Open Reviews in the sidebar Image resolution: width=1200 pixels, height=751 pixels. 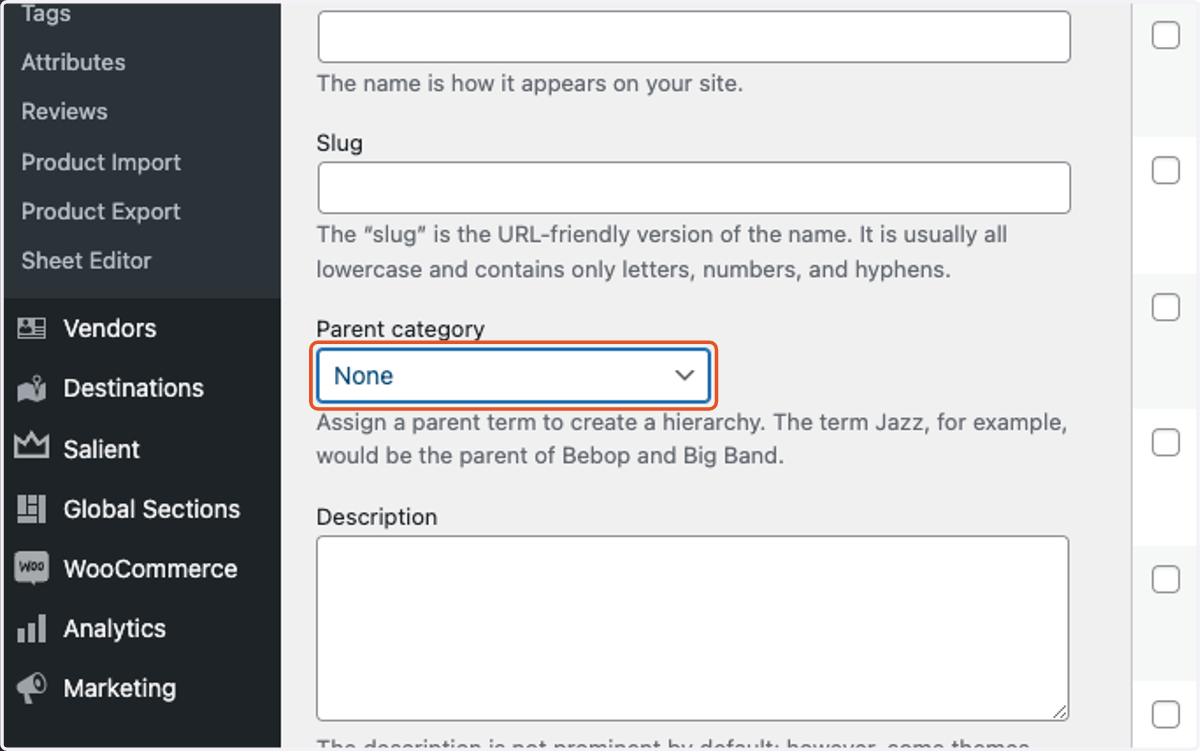pyautogui.click(x=64, y=112)
